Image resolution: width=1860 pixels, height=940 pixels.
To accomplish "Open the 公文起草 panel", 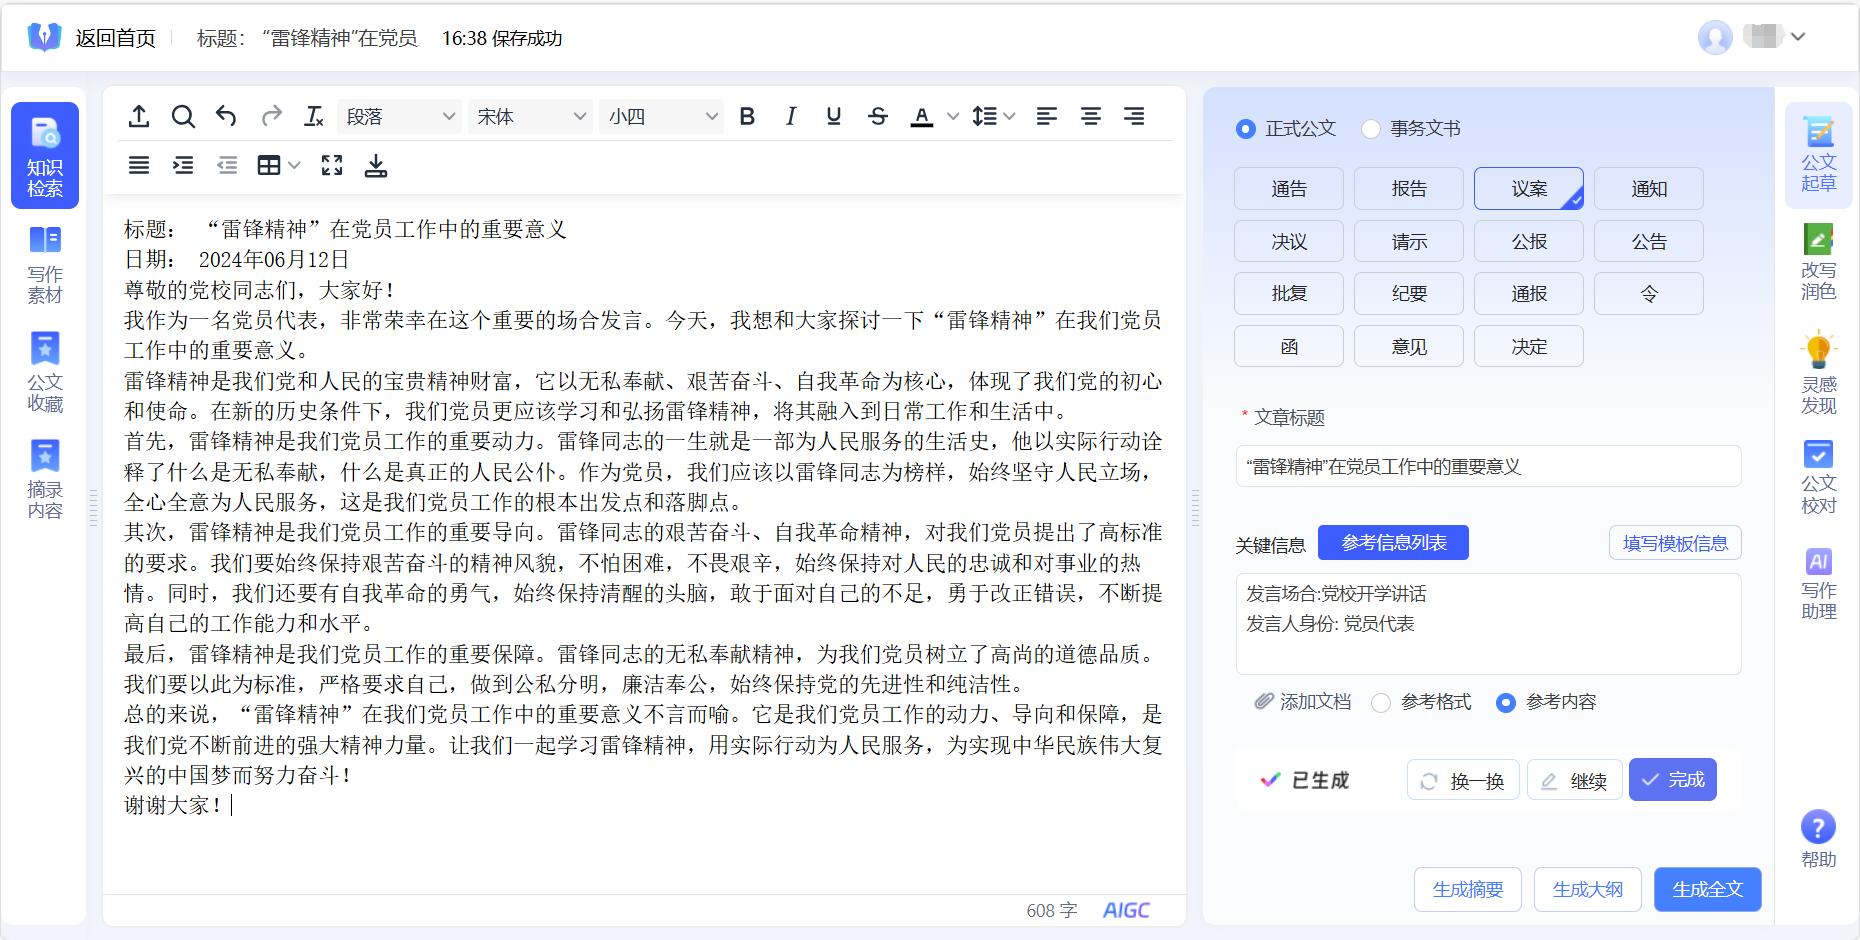I will coord(1819,155).
